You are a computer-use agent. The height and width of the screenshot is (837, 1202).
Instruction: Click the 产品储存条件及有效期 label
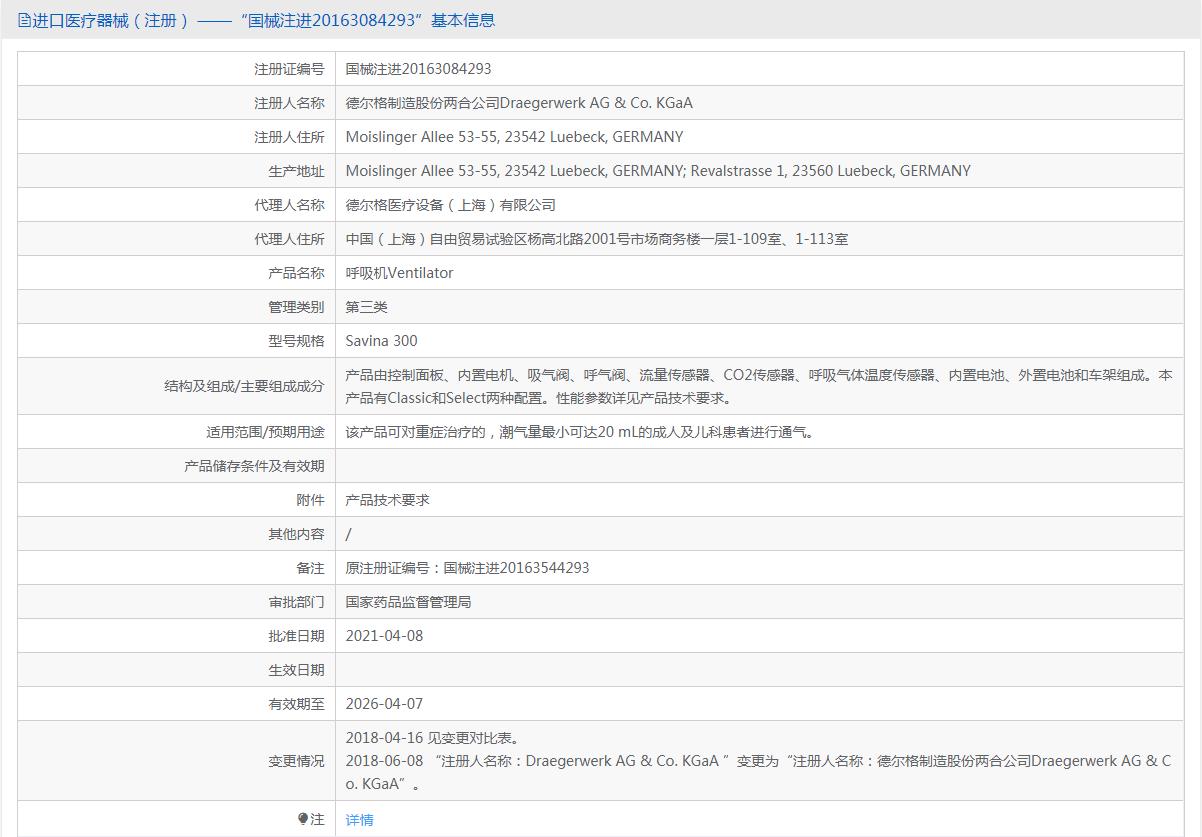255,466
